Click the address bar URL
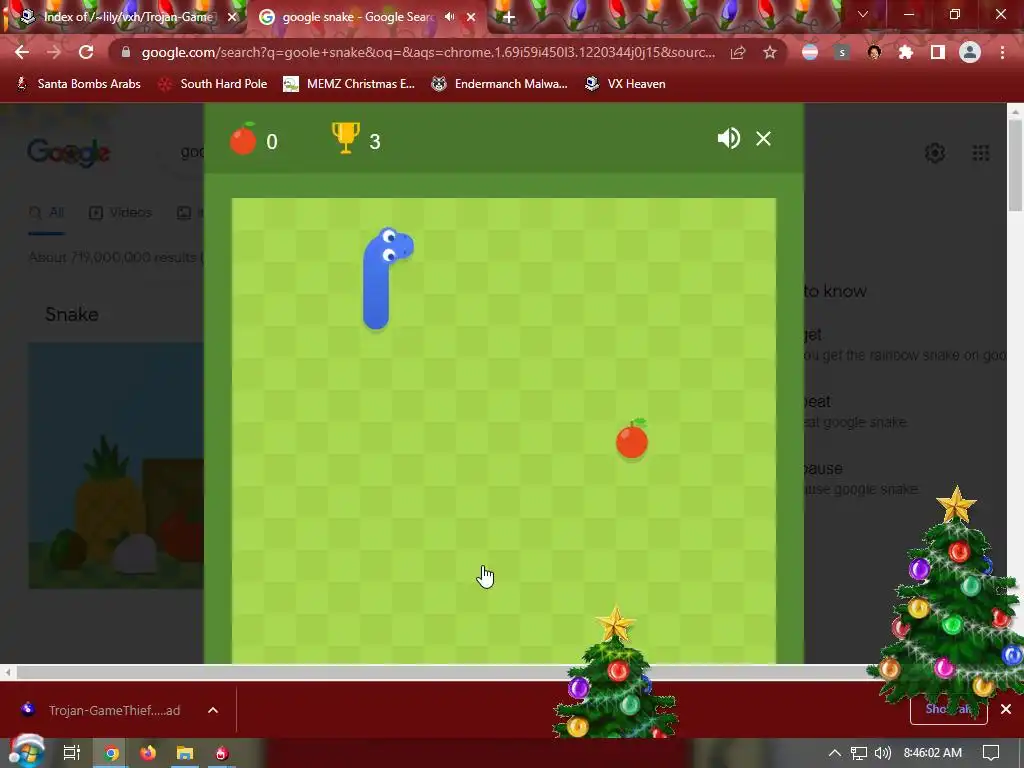 (428, 52)
